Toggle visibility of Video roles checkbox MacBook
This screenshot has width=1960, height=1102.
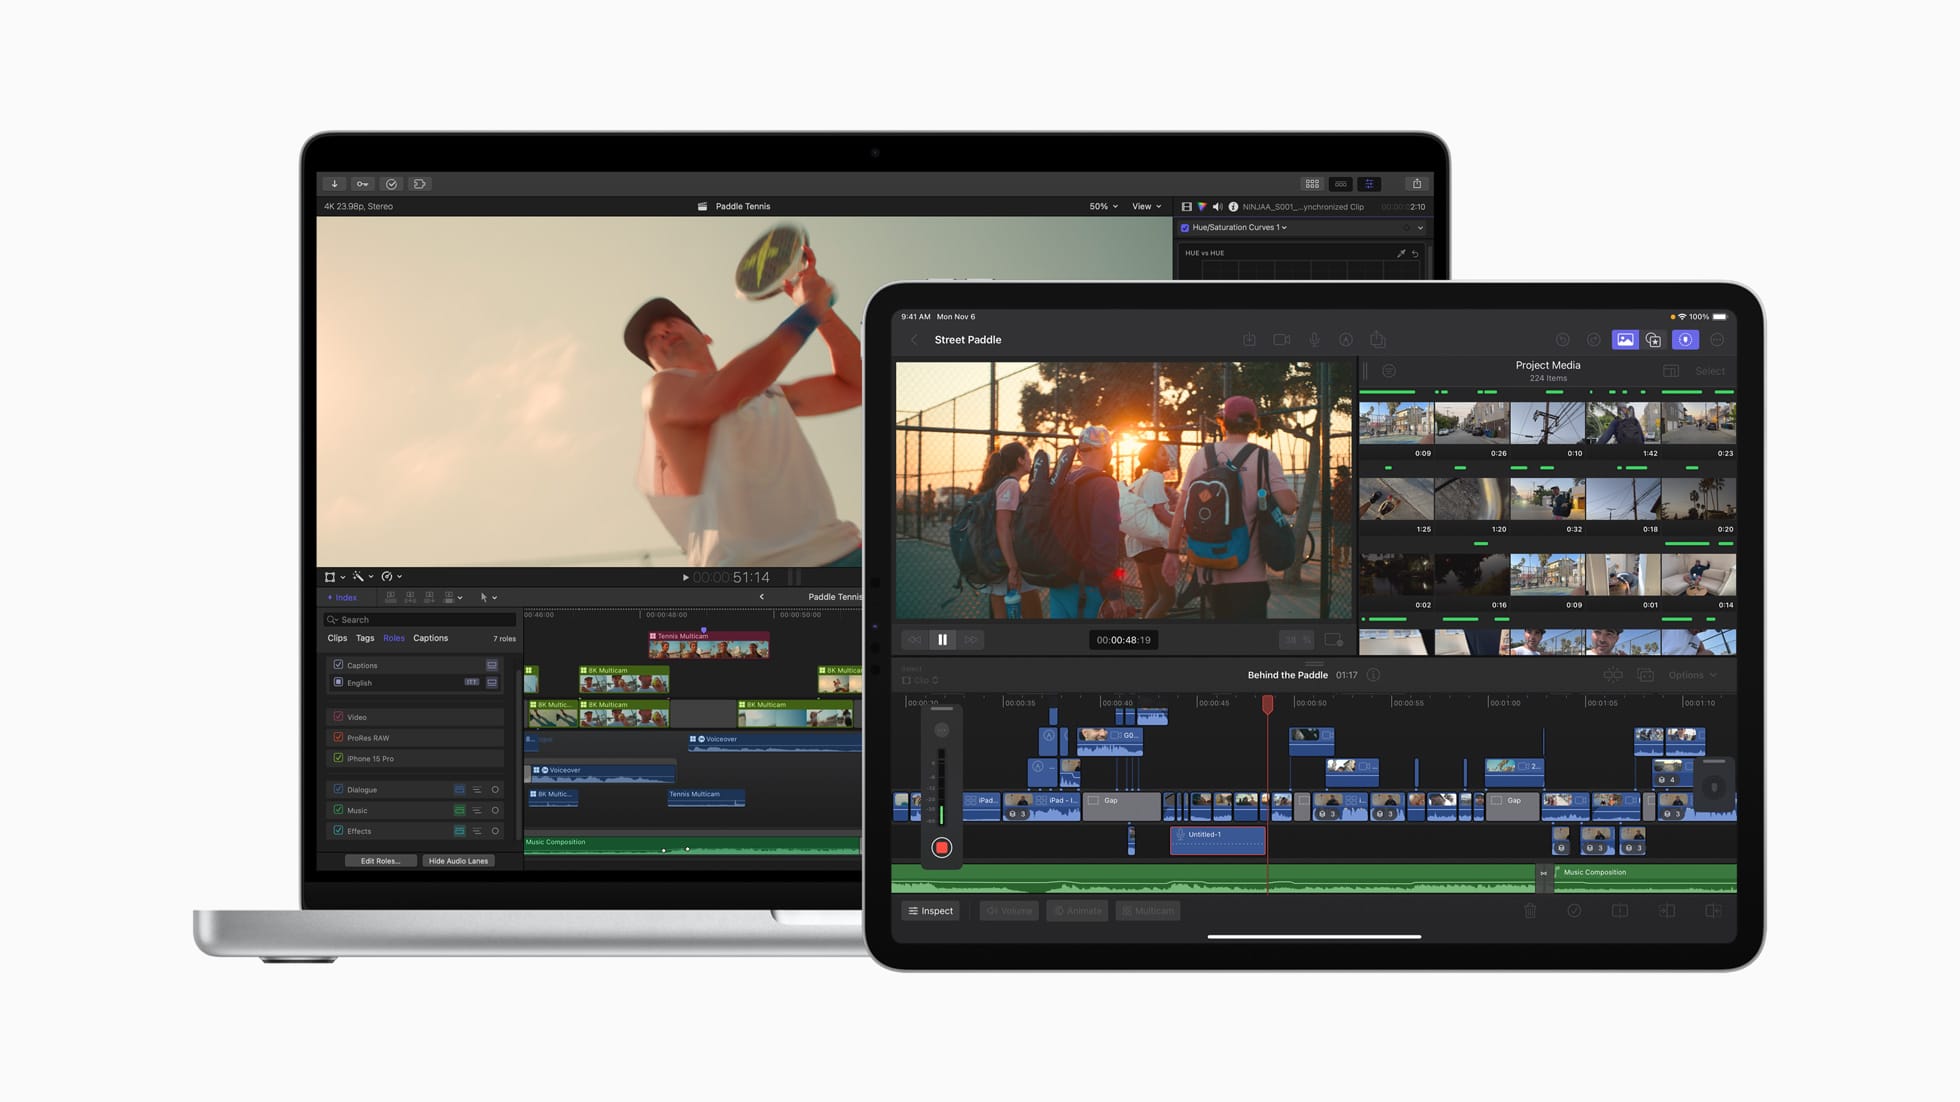coord(338,716)
